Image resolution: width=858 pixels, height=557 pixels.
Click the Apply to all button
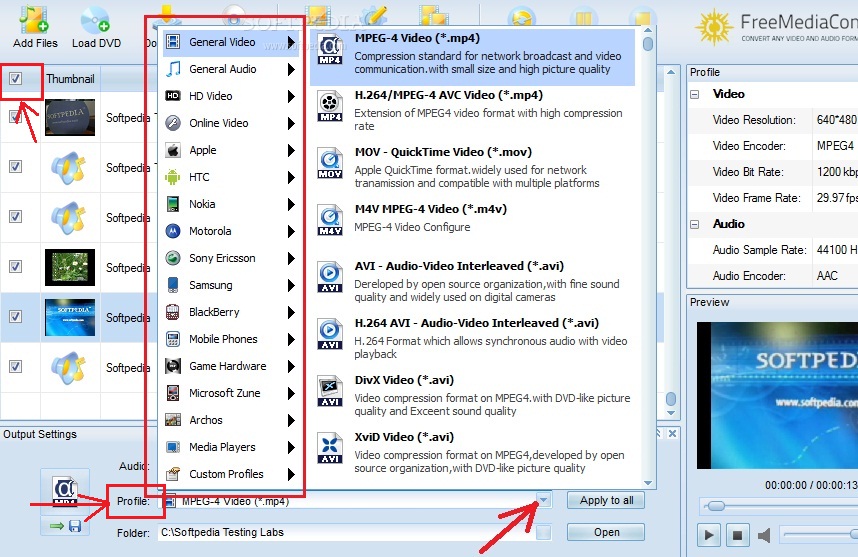click(x=606, y=500)
